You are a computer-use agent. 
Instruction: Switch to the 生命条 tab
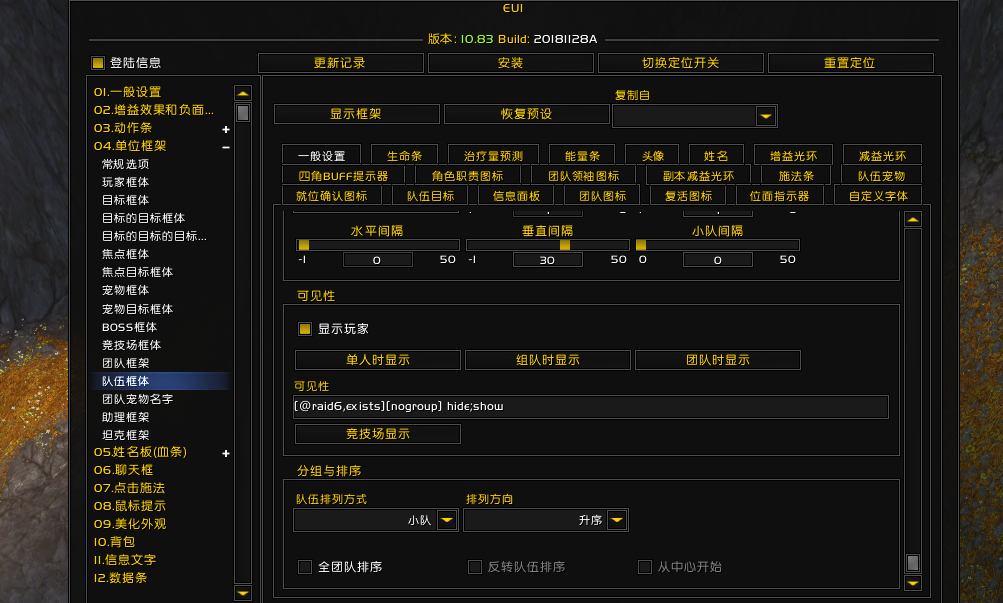click(x=404, y=154)
